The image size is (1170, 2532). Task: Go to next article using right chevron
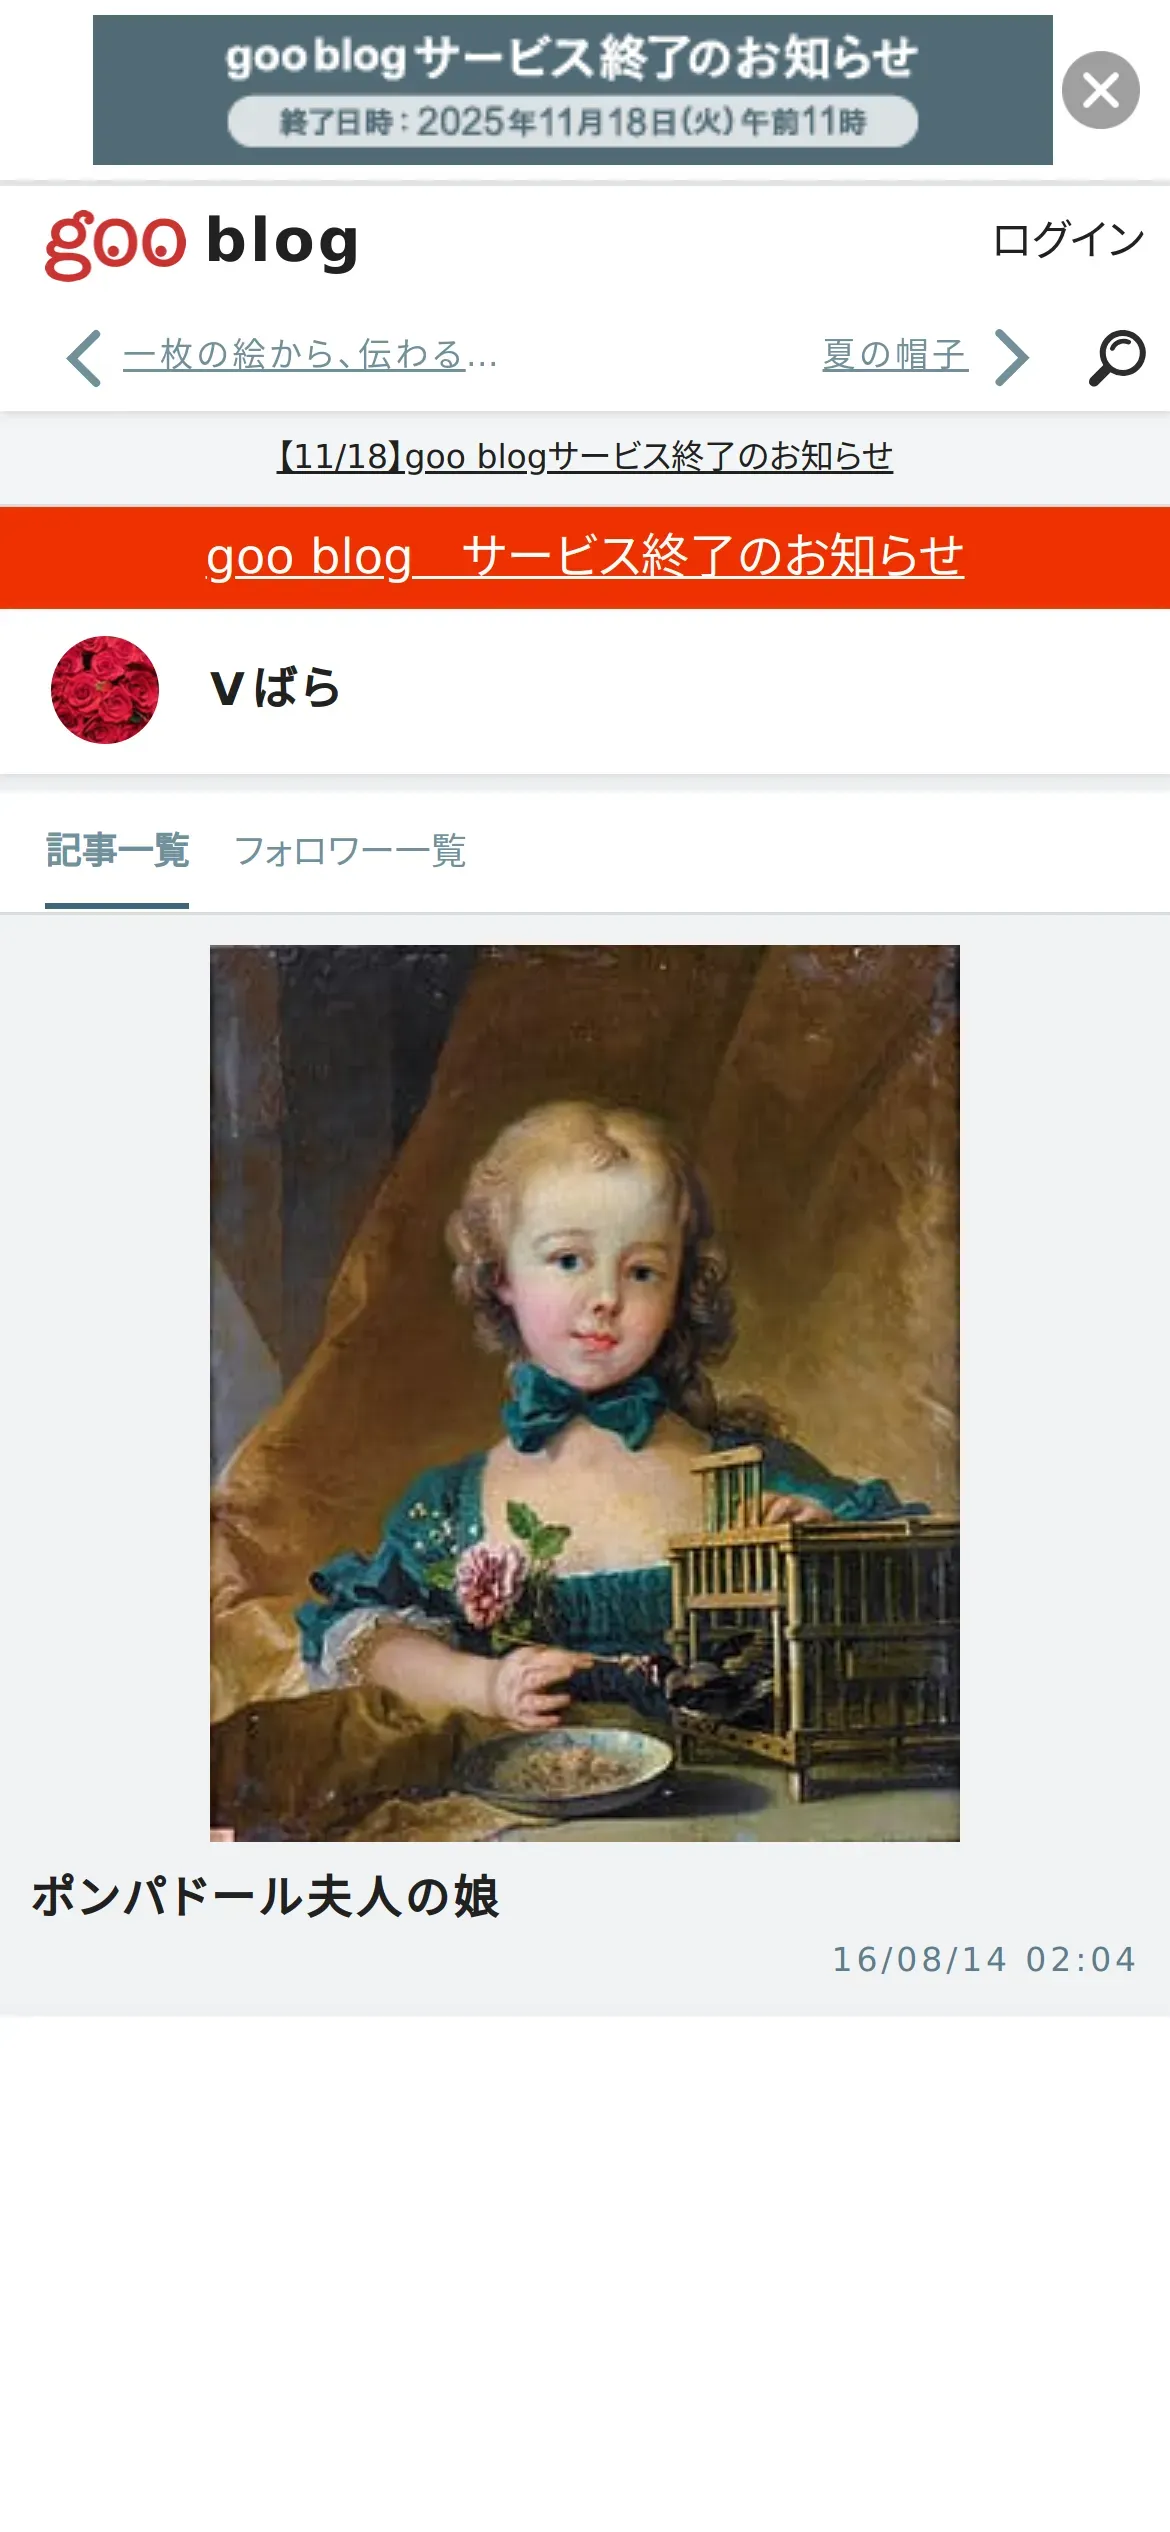point(1012,357)
